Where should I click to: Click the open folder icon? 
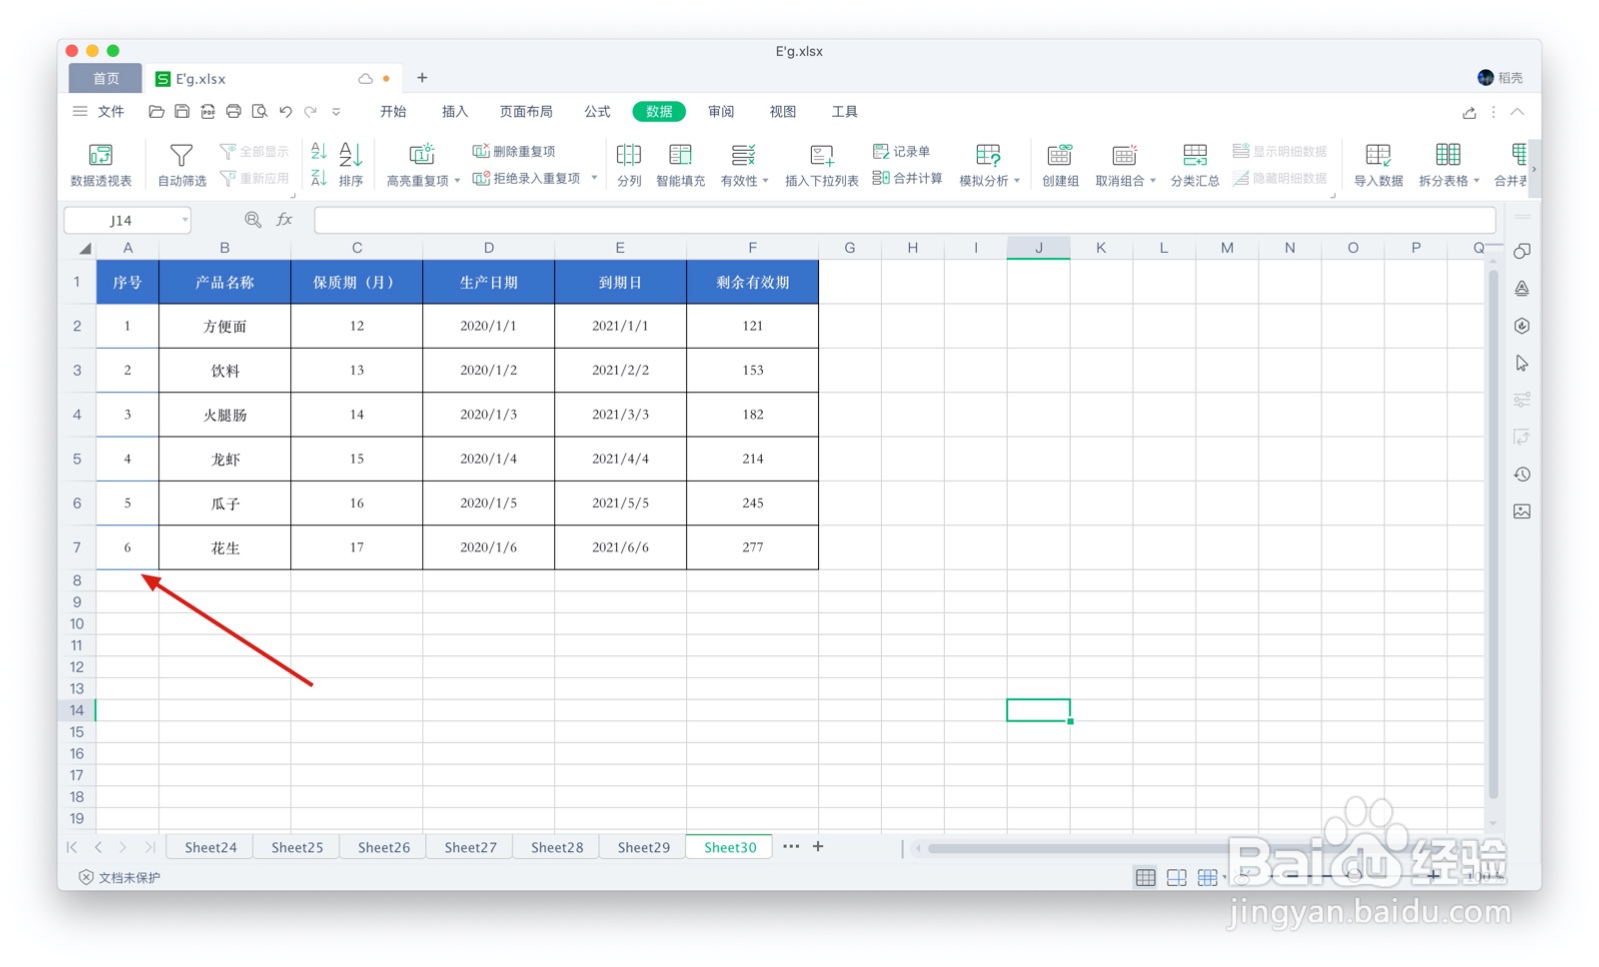click(156, 111)
